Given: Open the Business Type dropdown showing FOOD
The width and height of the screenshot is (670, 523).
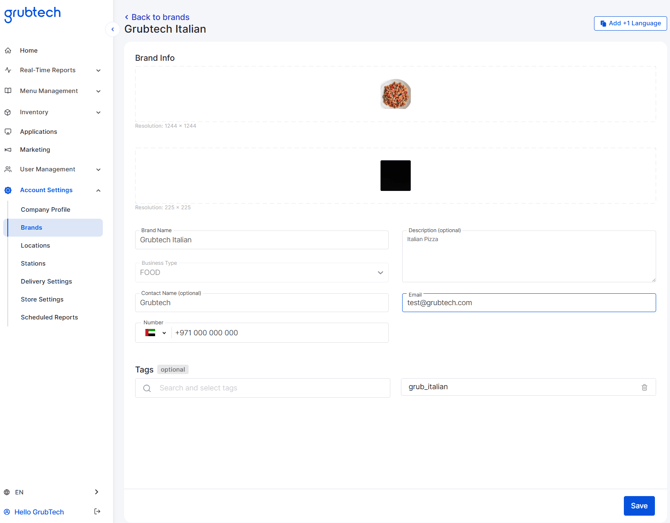Looking at the screenshot, I should tap(262, 273).
